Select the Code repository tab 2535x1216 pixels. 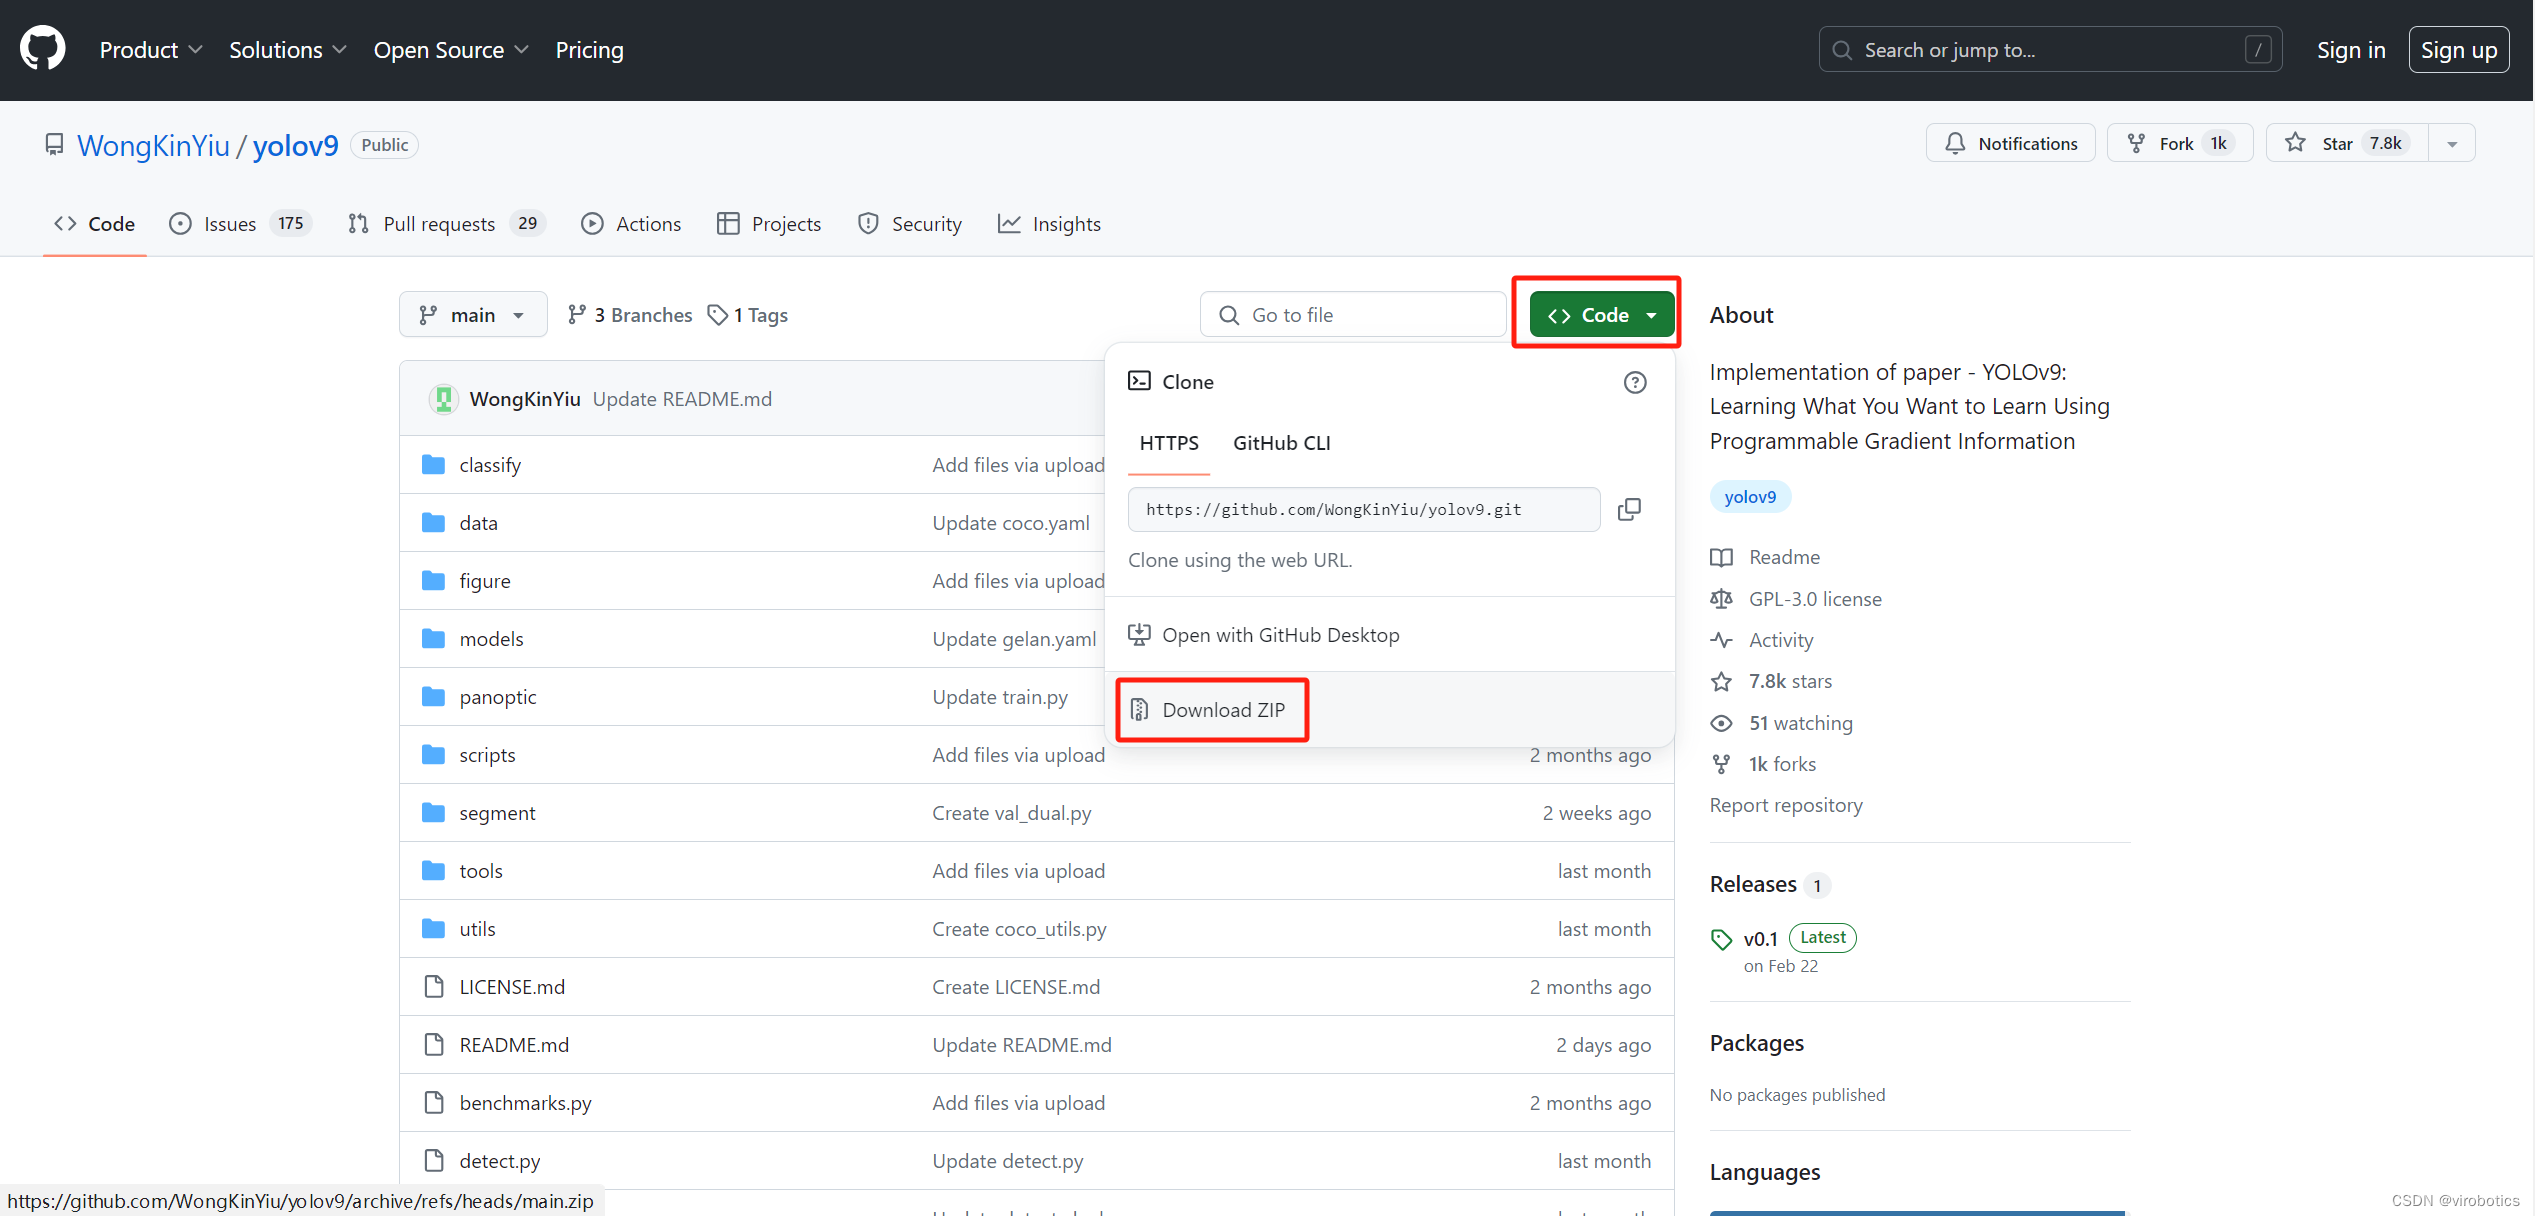(95, 224)
